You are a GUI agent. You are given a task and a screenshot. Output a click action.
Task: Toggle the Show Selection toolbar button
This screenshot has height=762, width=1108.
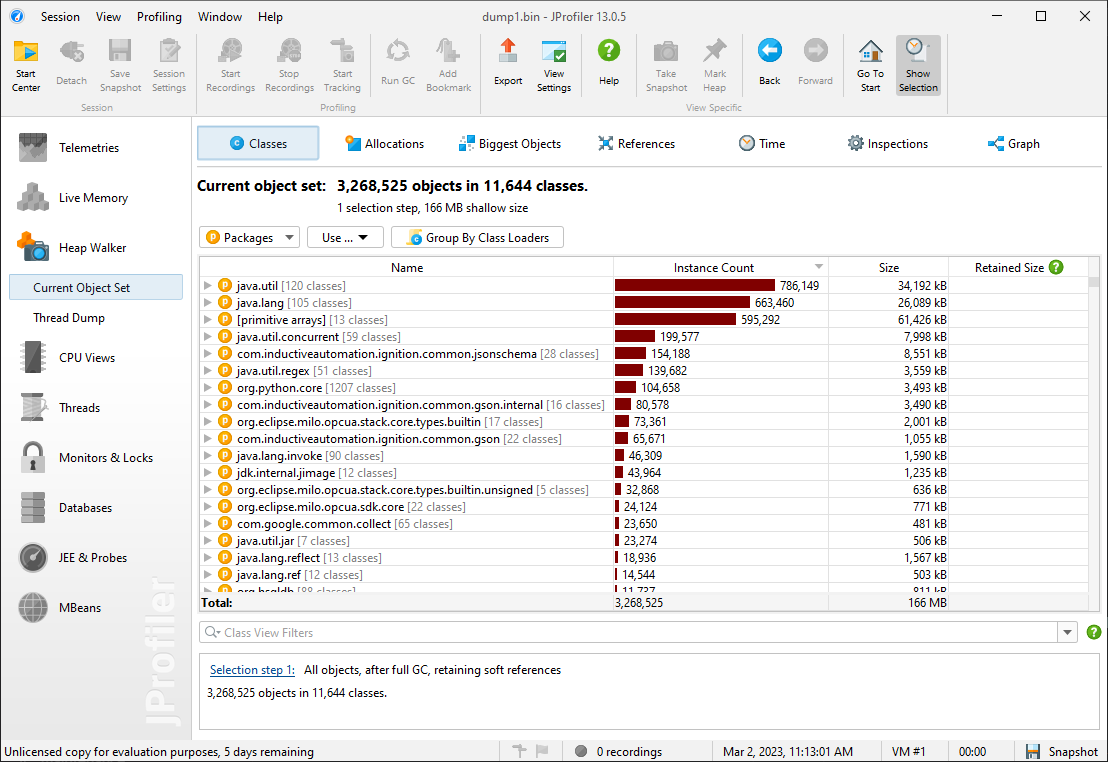(x=918, y=65)
